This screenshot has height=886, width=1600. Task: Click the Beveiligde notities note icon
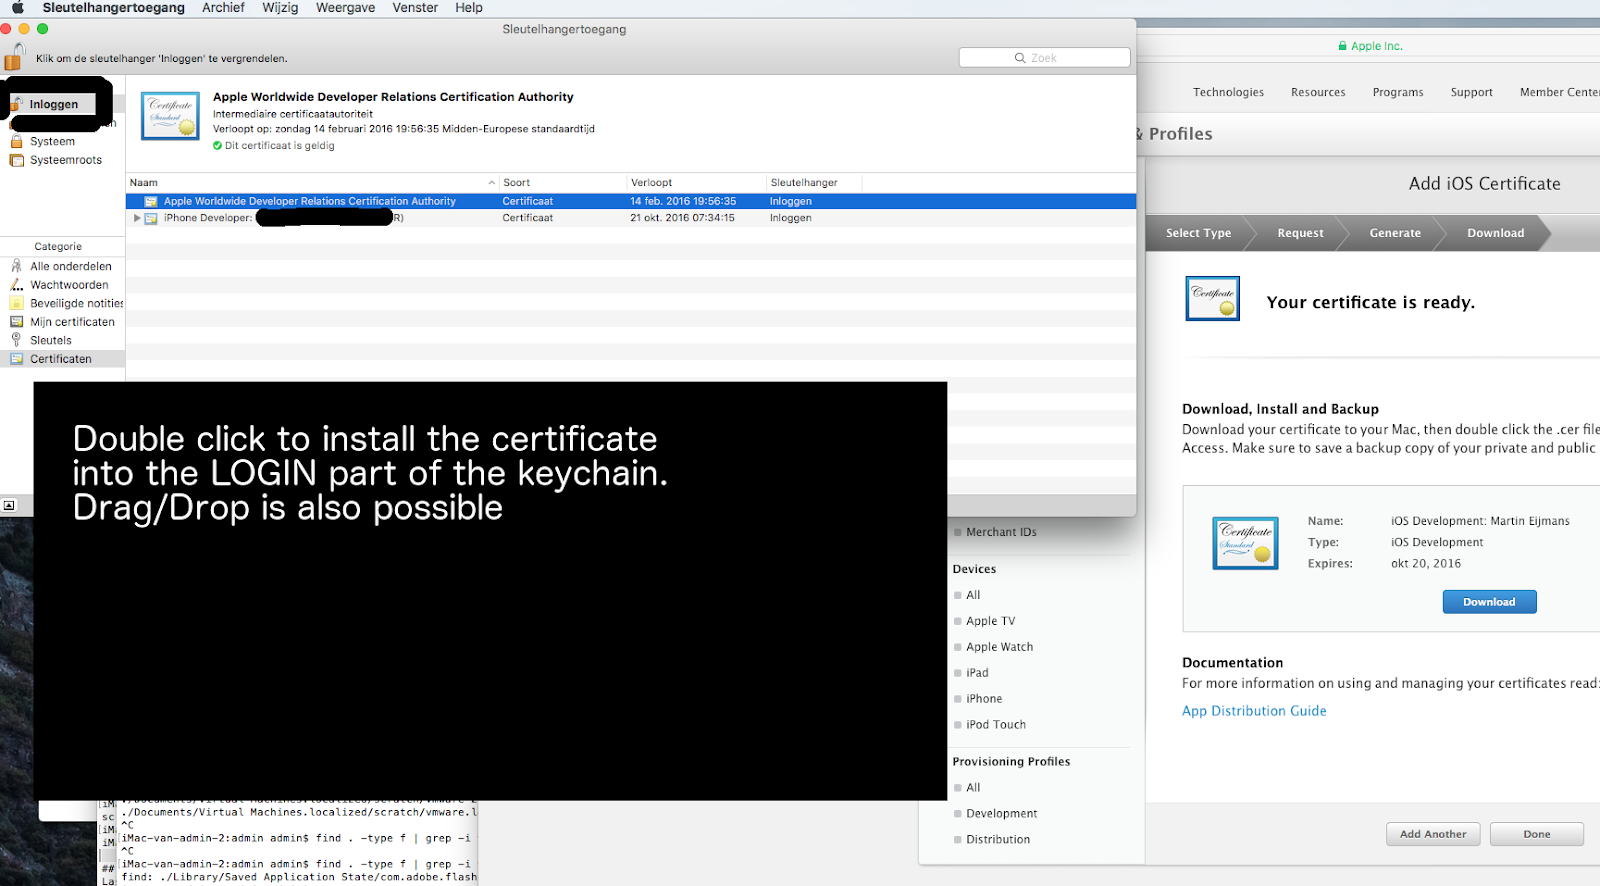tap(16, 303)
